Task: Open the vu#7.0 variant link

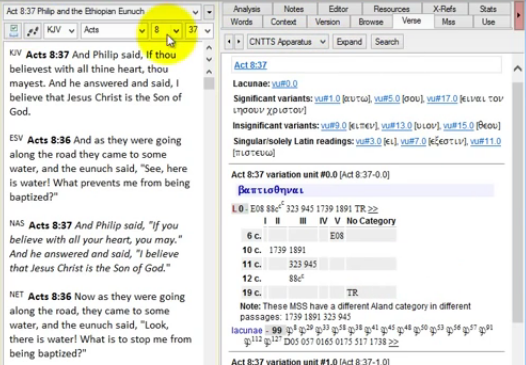Action: point(413,142)
